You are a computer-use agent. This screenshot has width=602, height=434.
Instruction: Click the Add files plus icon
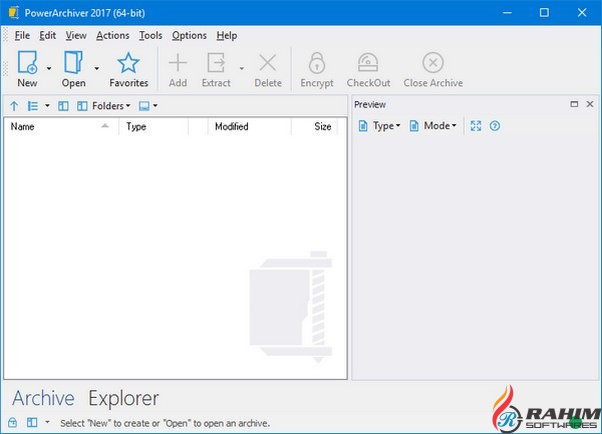[178, 63]
